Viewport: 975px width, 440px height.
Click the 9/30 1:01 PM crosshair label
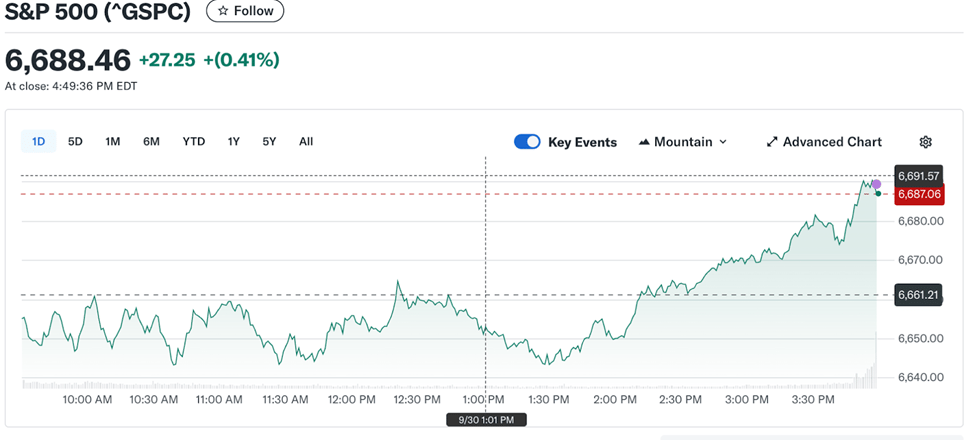(x=486, y=420)
